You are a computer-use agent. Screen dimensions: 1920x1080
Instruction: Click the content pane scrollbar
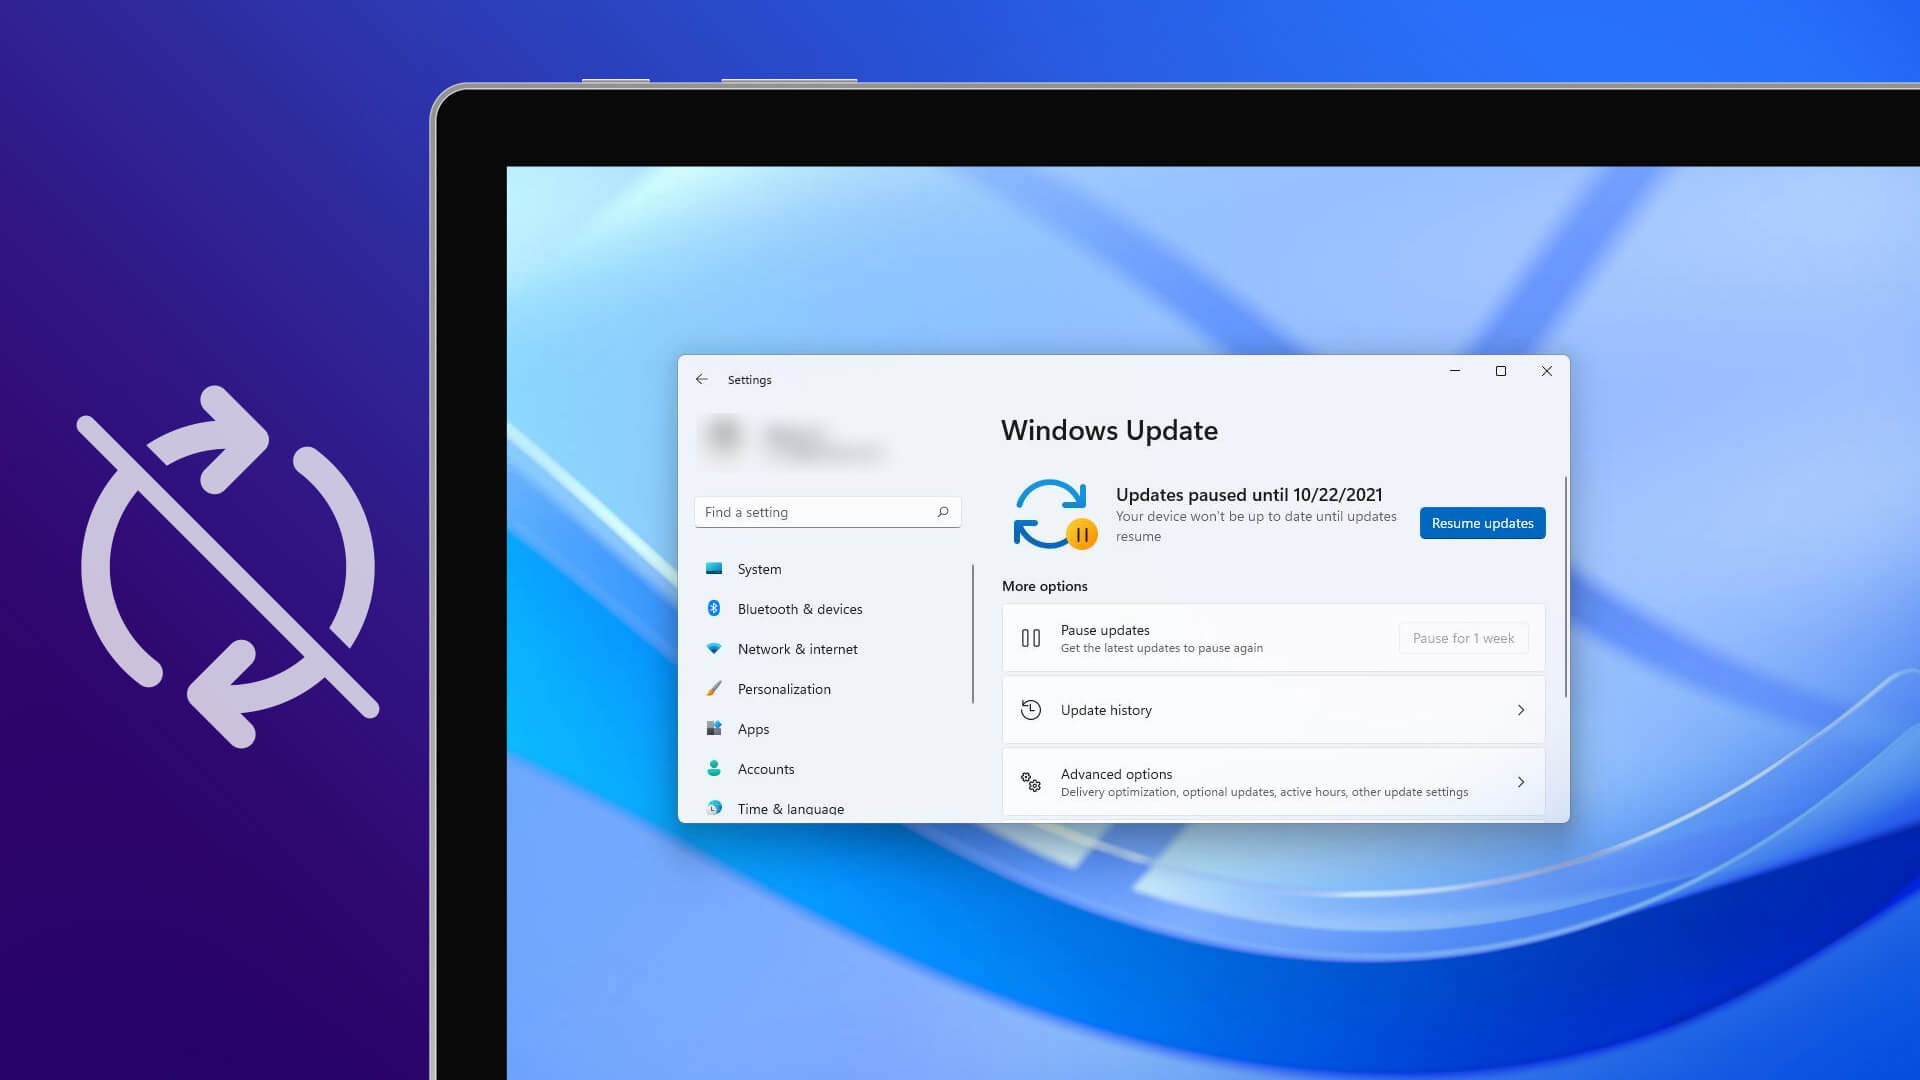pos(1565,588)
